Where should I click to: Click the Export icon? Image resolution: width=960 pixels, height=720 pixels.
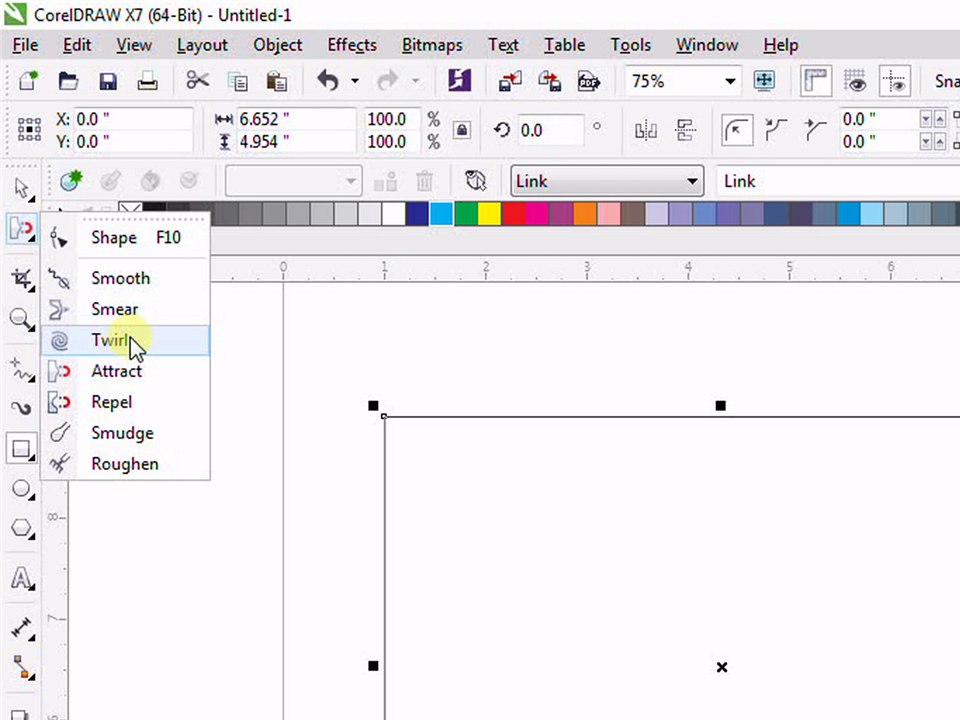click(549, 81)
